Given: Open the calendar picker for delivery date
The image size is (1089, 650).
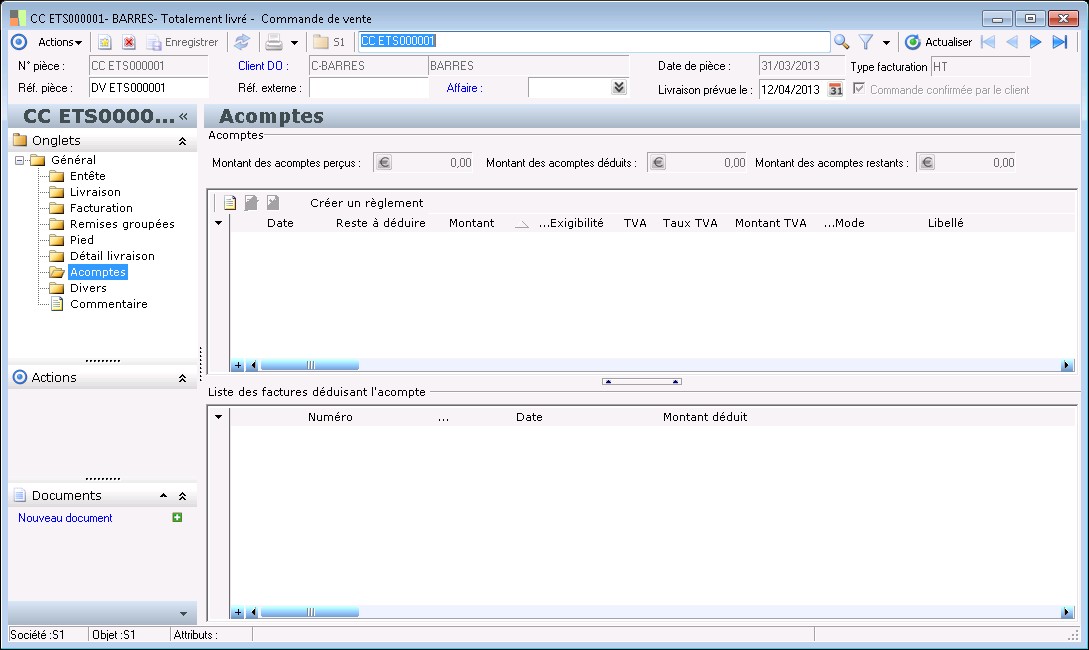Looking at the screenshot, I should (835, 89).
